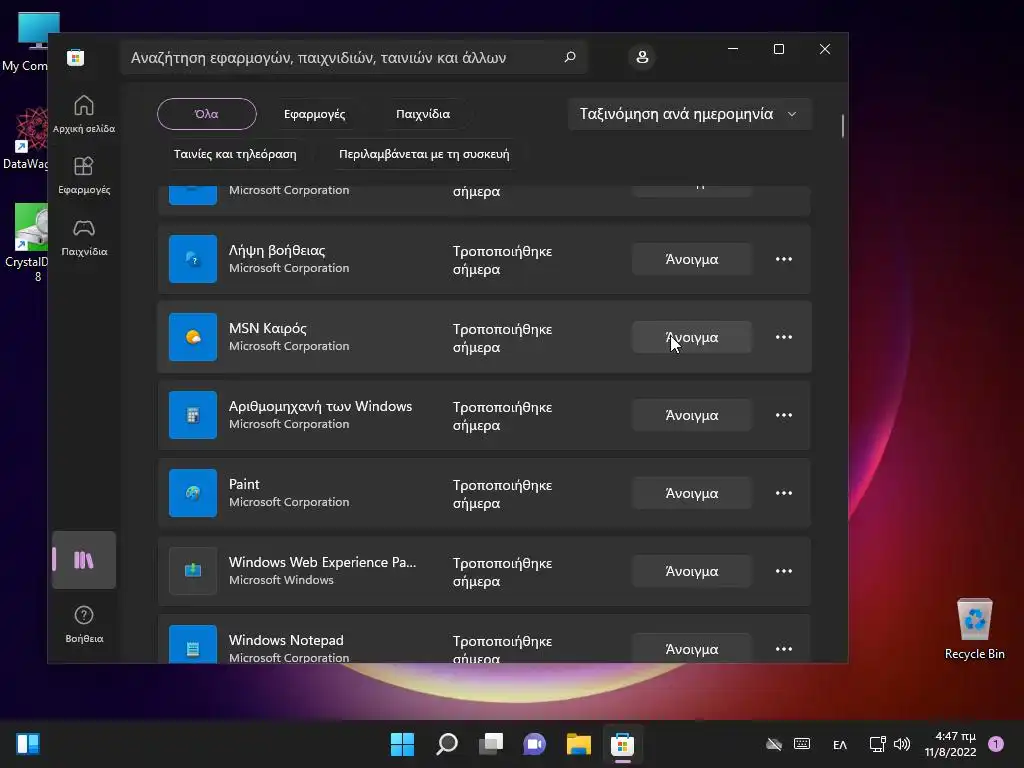Click Άνοιγμα for MSN Καιρός
1024x768 pixels.
point(692,337)
